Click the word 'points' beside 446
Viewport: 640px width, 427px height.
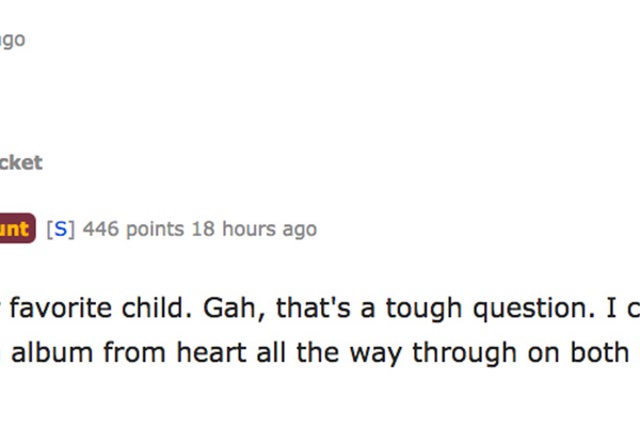coord(155,230)
